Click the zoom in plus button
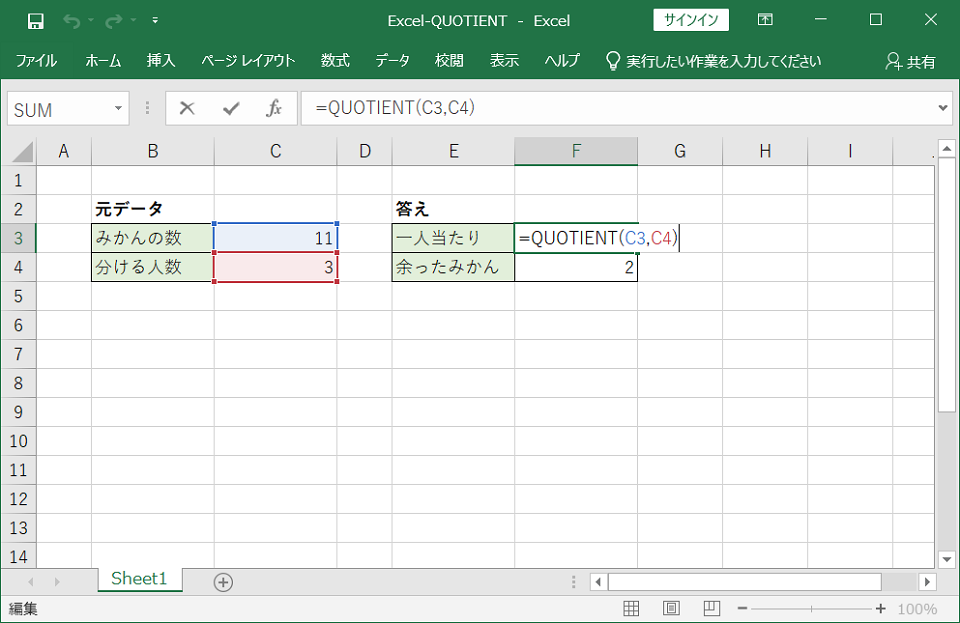The image size is (960, 623). pos(880,609)
